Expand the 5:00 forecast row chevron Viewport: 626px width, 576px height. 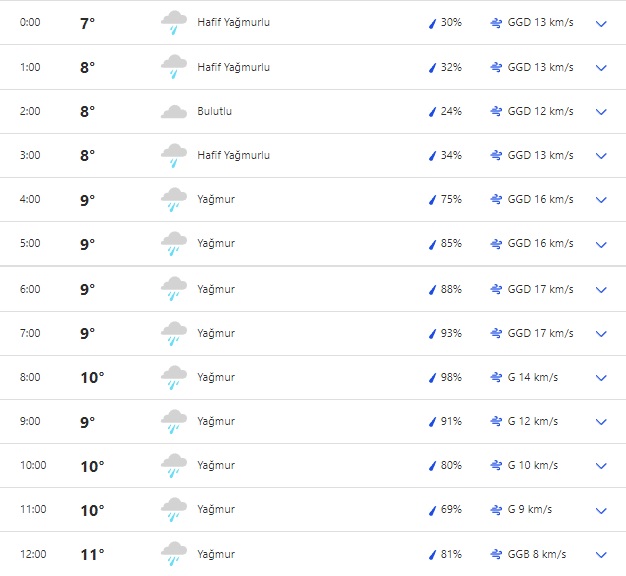[601, 244]
